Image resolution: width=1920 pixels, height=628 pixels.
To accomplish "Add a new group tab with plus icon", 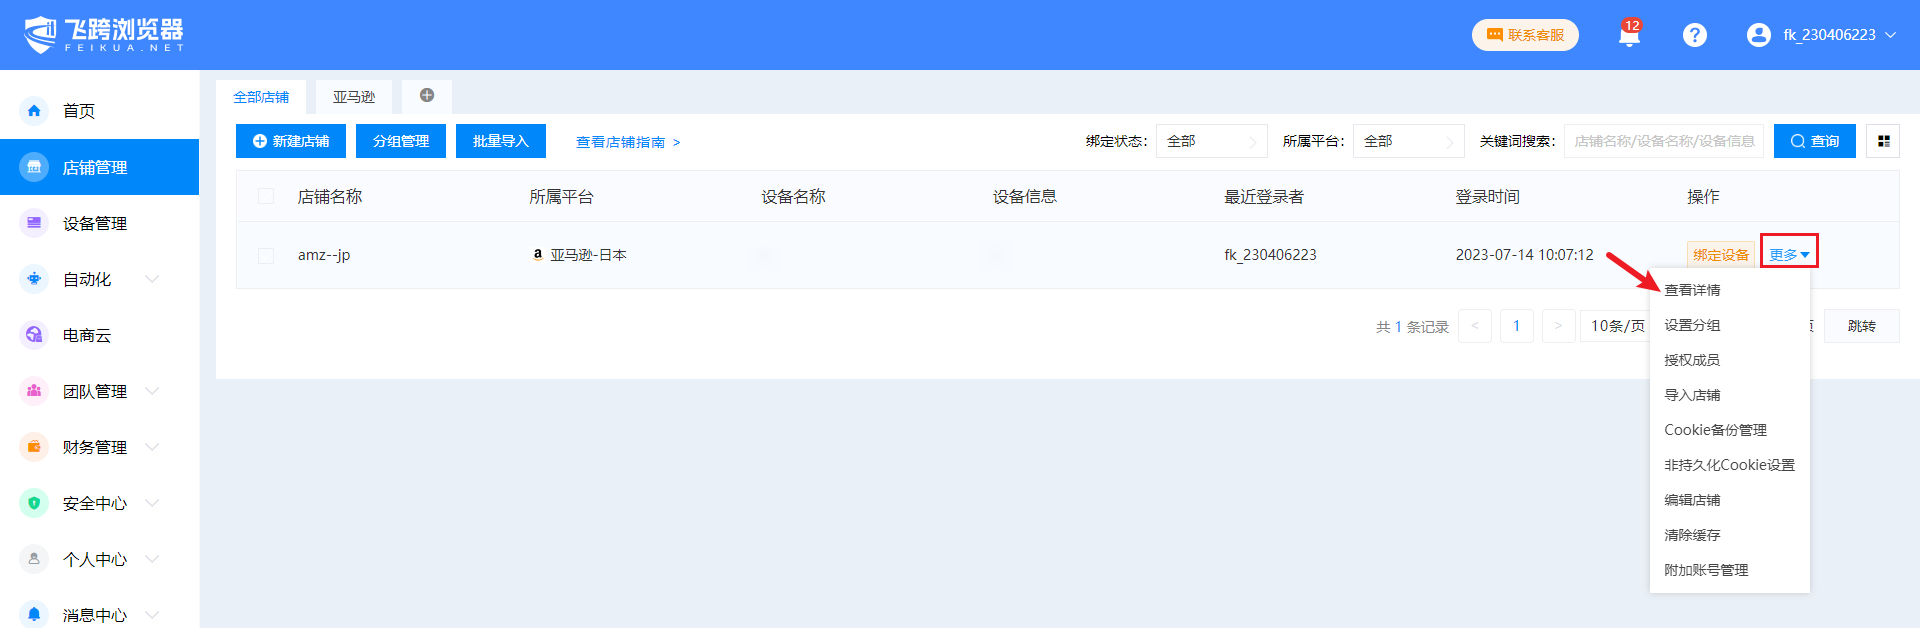I will (x=427, y=96).
